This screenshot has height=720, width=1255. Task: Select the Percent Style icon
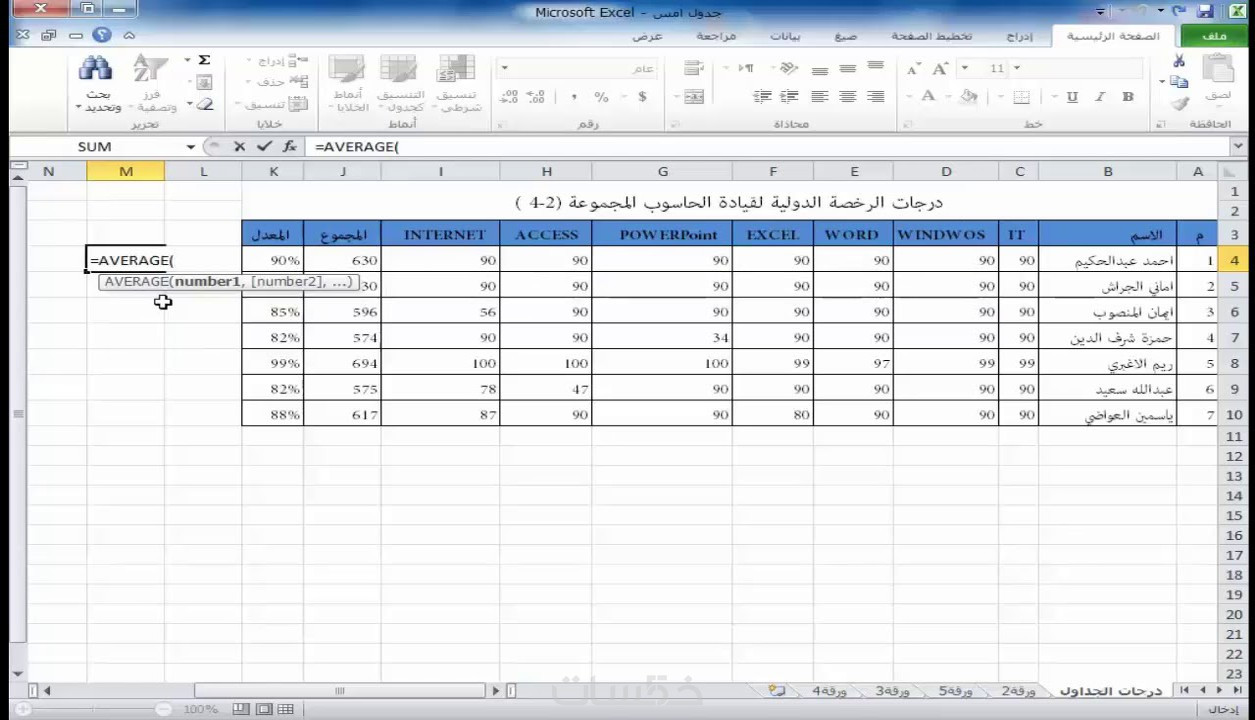tap(600, 97)
